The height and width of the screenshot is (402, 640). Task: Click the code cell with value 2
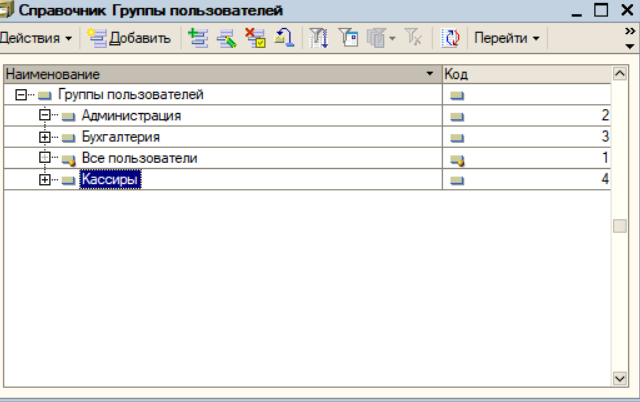(x=527, y=115)
